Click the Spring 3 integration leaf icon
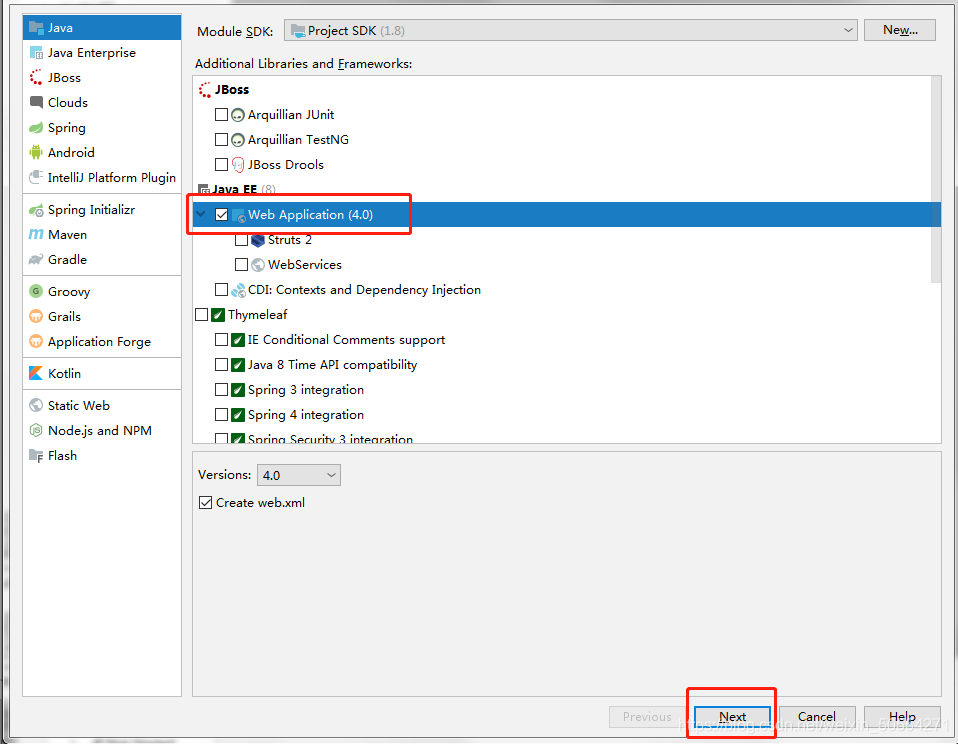 point(238,390)
